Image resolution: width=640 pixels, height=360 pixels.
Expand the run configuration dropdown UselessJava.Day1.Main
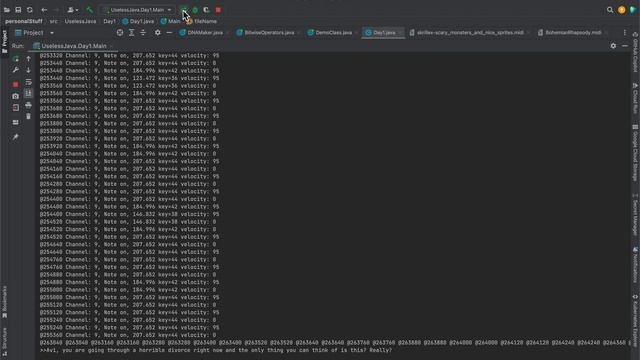pyautogui.click(x=138, y=10)
